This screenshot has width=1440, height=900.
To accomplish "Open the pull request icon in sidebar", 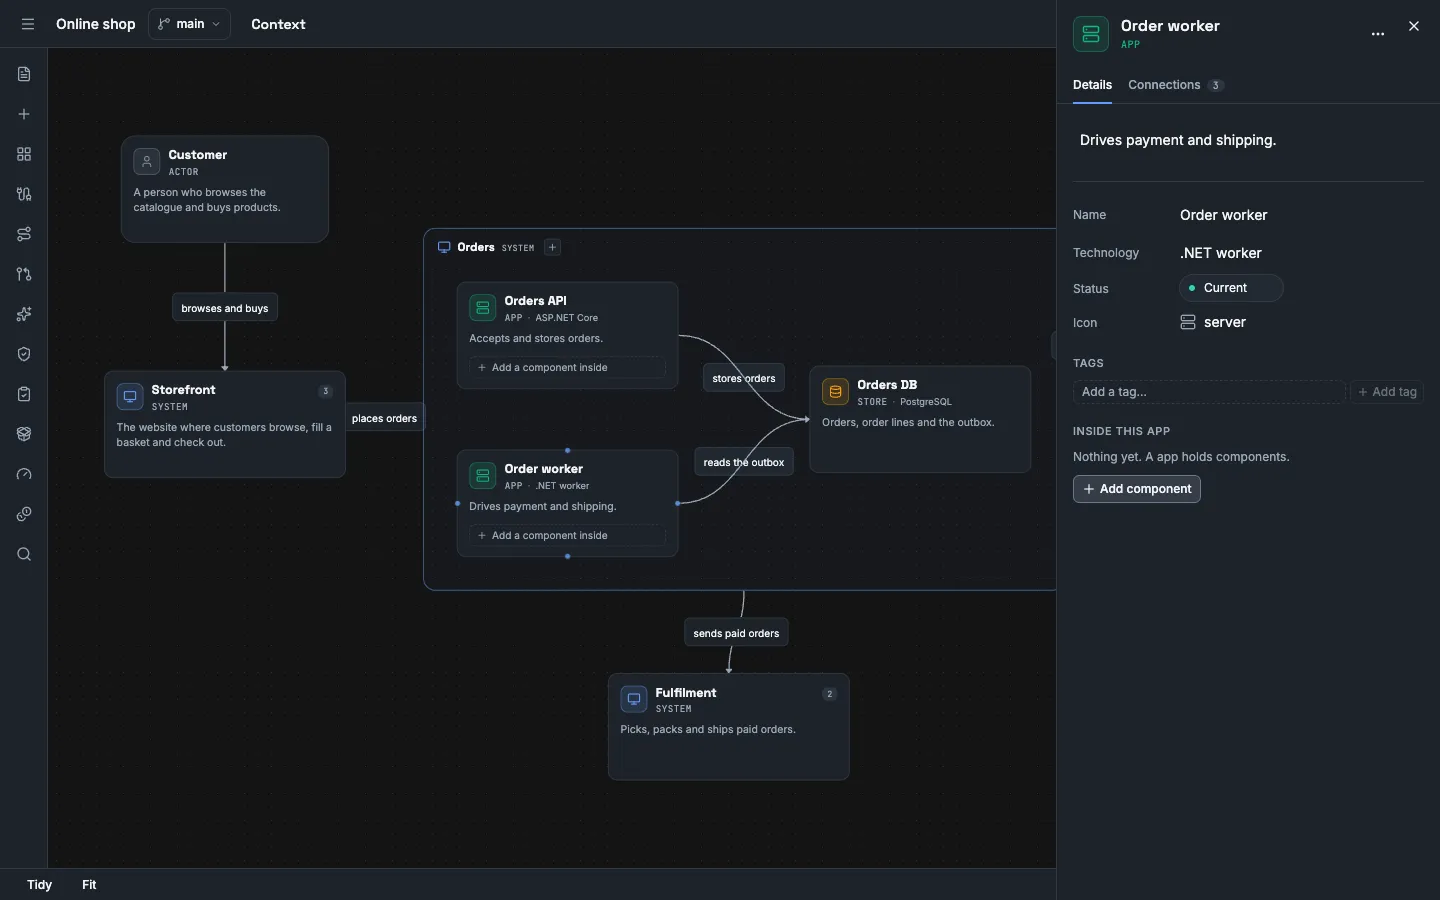I will coord(24,274).
